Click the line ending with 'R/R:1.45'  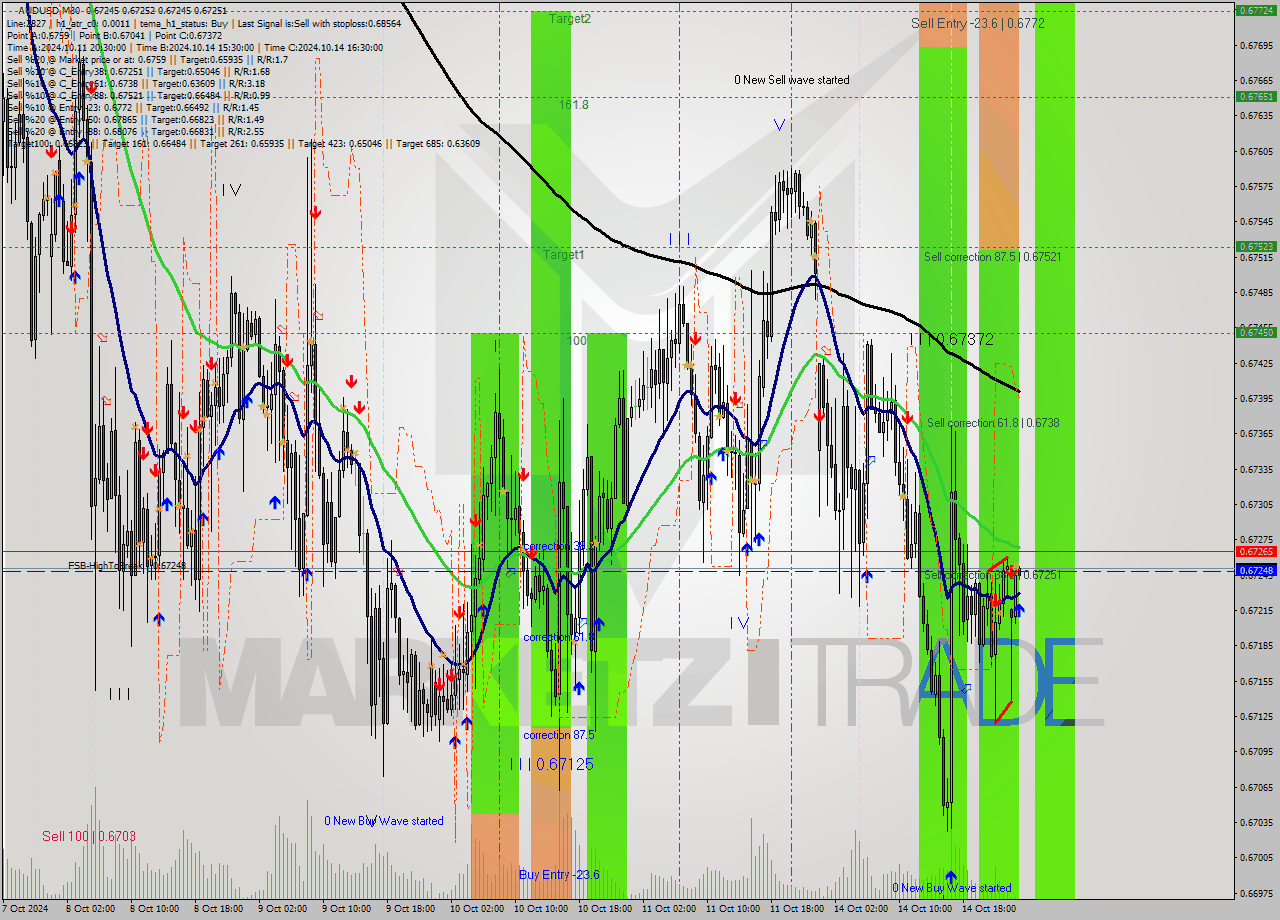[133, 108]
